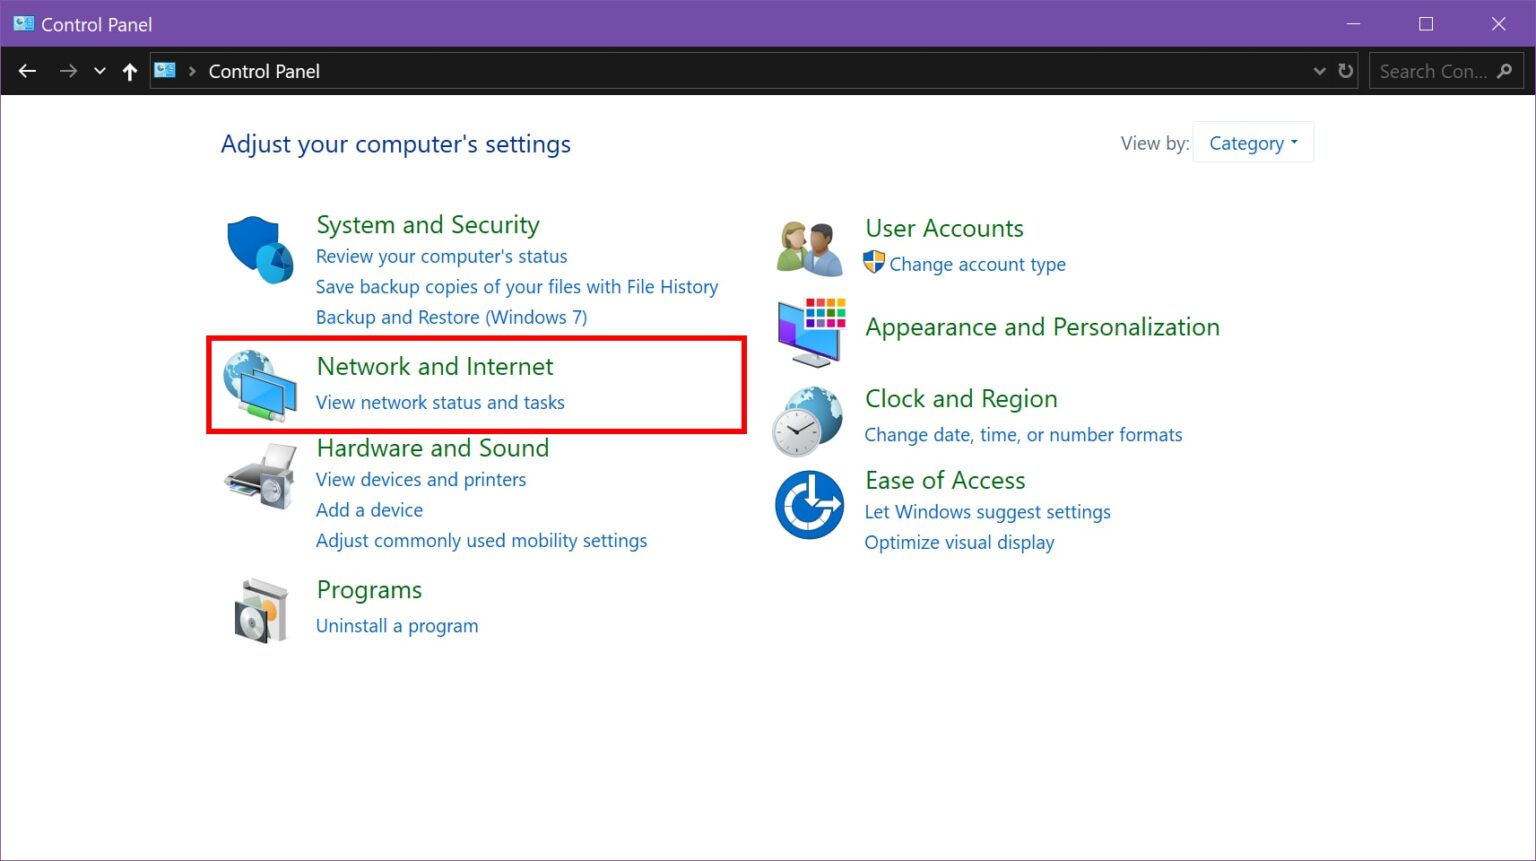Click Change date, time, or number formats

tap(1023, 435)
